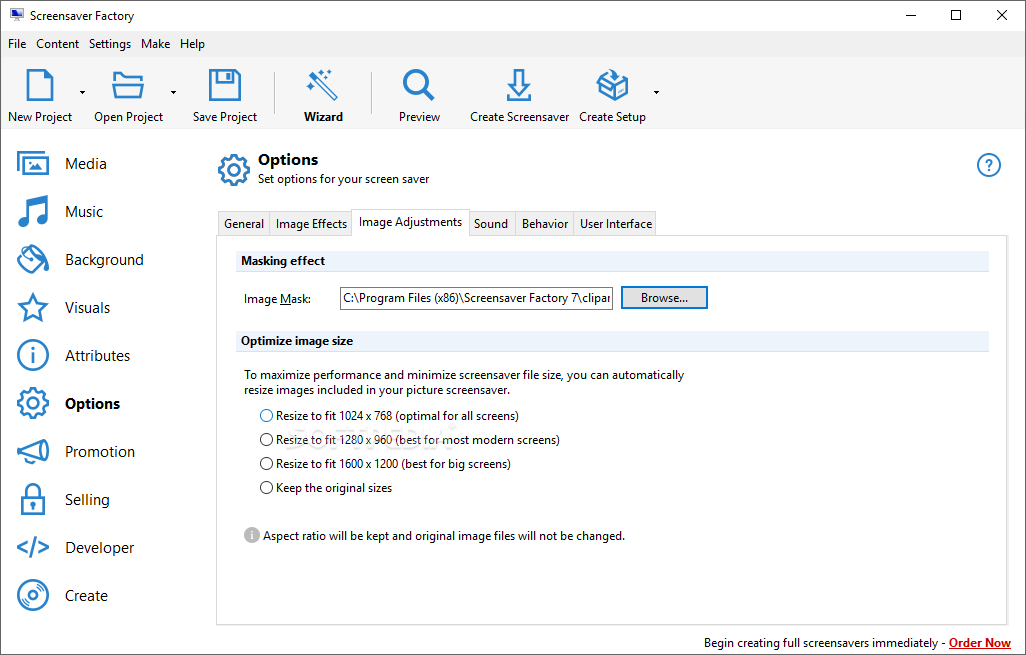Open the File menu
This screenshot has width=1026, height=655.
pyautogui.click(x=17, y=44)
